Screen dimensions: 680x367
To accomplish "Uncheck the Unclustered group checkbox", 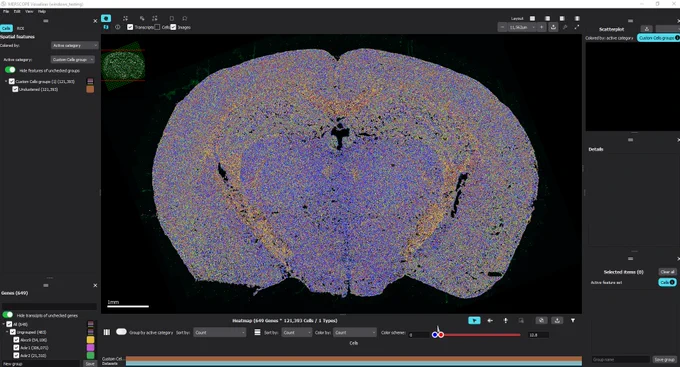I will 15,89.
